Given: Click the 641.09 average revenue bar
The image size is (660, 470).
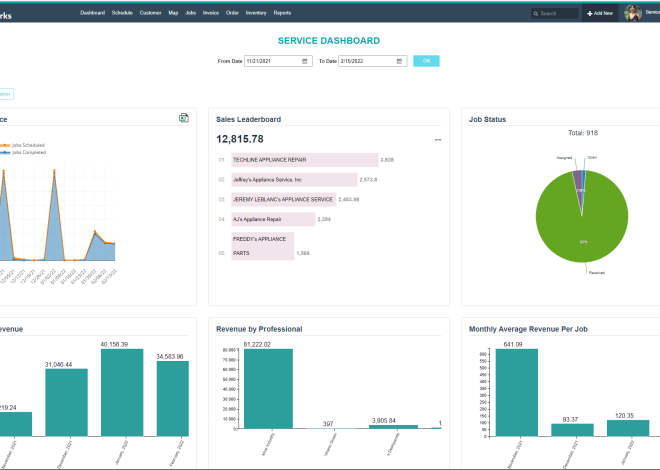Looking at the screenshot, I should [x=516, y=392].
